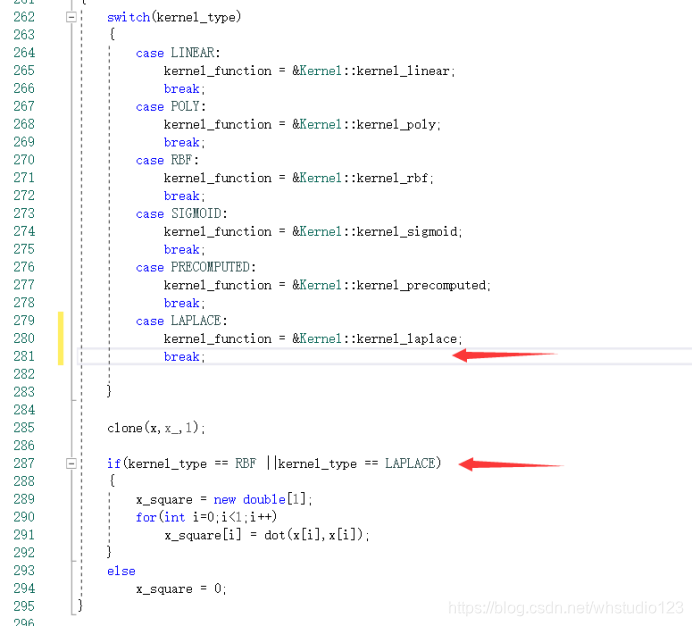The image size is (693, 626).
Task: Click 'RBF' in the line 287 condition
Action: click(x=245, y=464)
